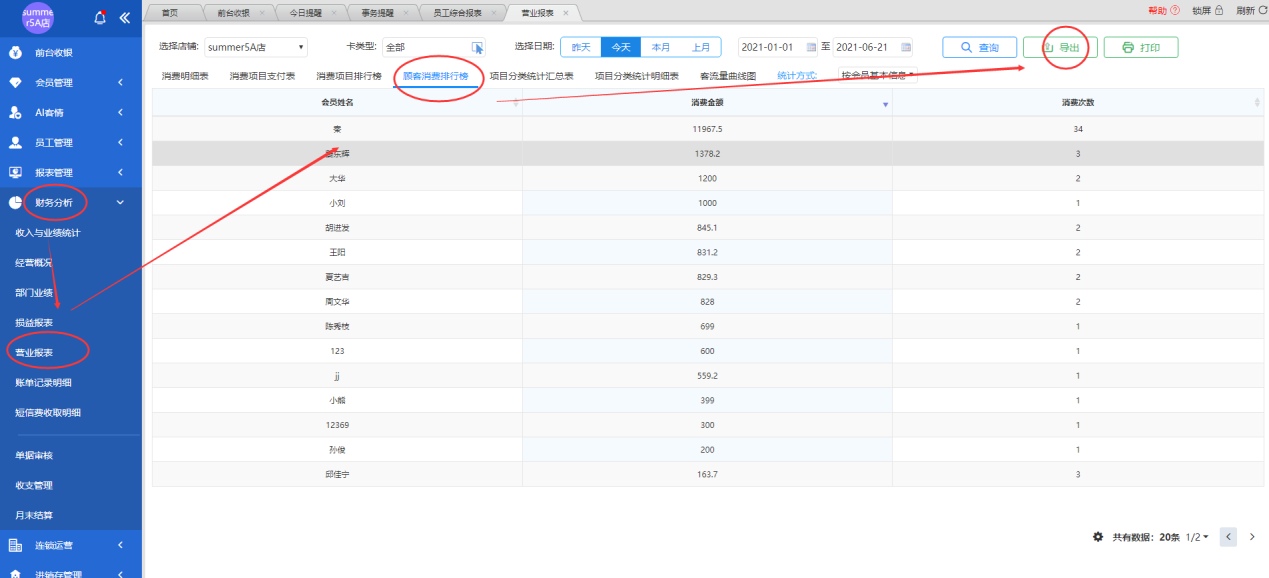Click the 锁屏 padlock icon
This screenshot has width=1269, height=578.
pyautogui.click(x=1219, y=10)
